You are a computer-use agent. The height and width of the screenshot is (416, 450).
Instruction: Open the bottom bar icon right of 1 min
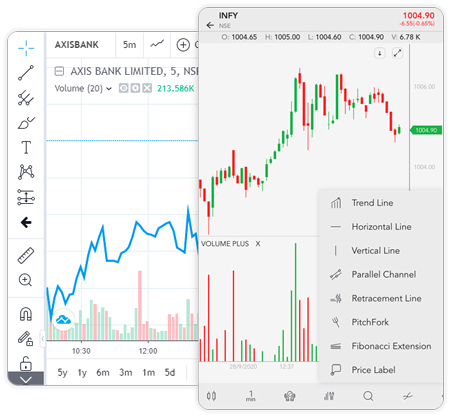[290, 396]
